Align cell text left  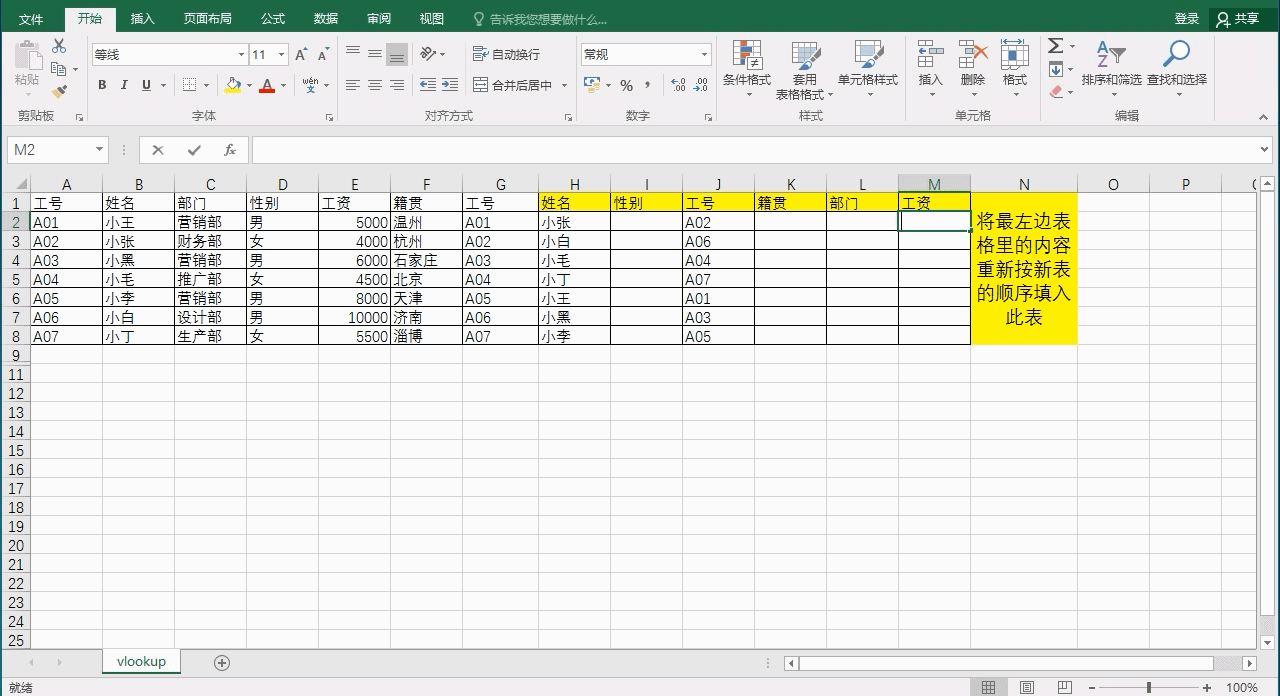tap(353, 85)
